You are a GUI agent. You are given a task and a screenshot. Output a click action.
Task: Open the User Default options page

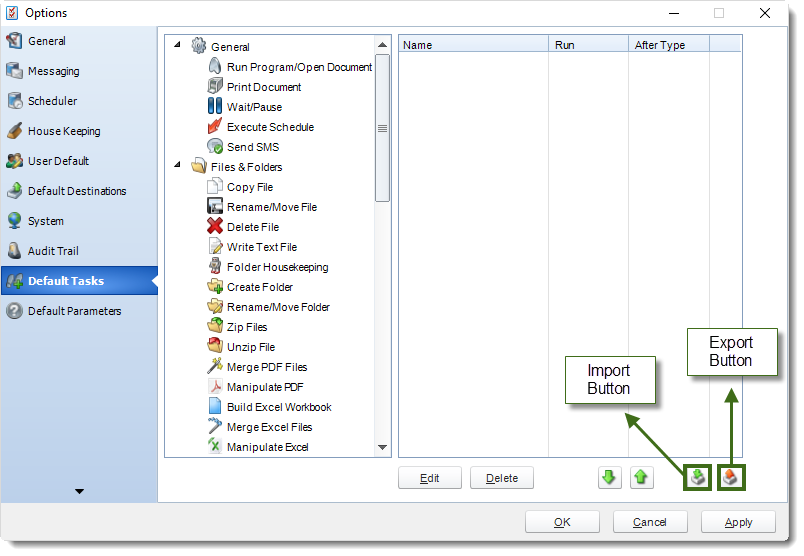click(79, 161)
